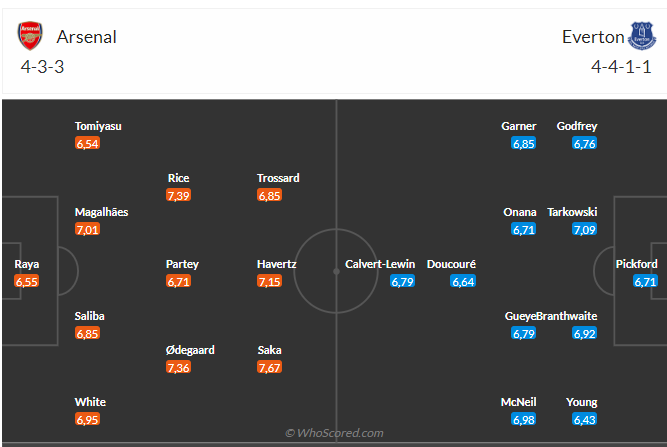Select Tomiyasu's player name

[x=98, y=126]
